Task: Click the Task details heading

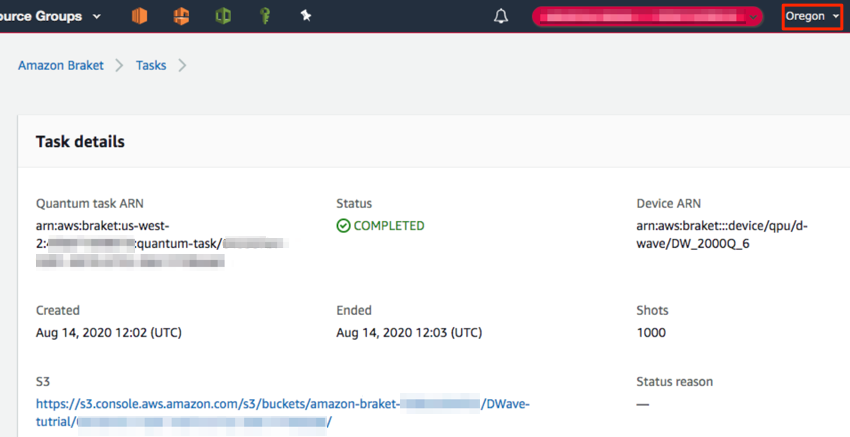Action: click(80, 142)
